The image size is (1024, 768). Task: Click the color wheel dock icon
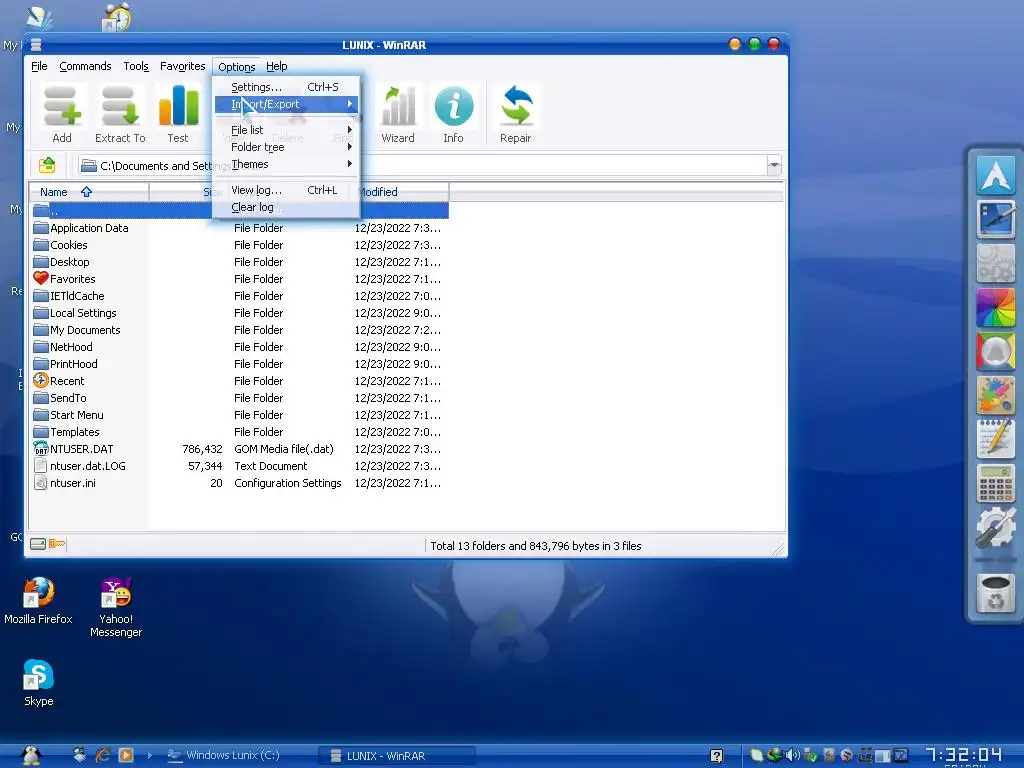(x=996, y=307)
